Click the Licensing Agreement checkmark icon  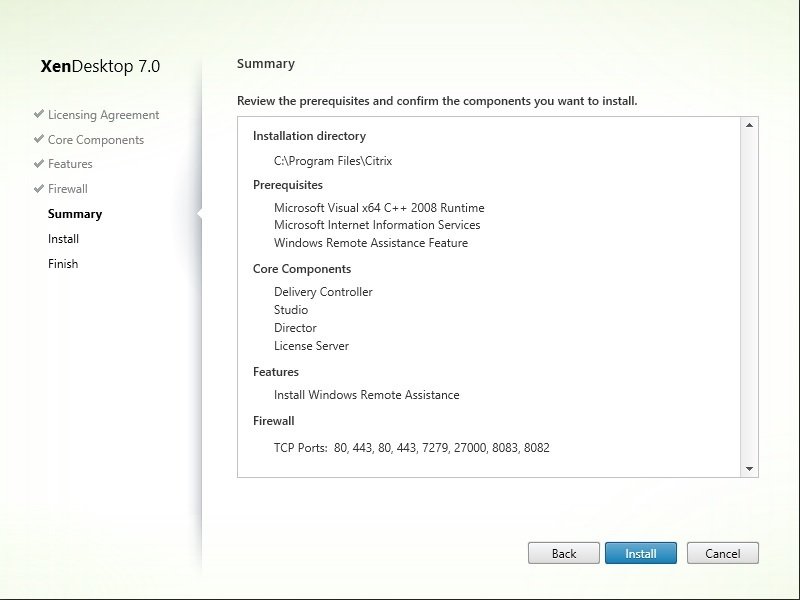point(38,114)
